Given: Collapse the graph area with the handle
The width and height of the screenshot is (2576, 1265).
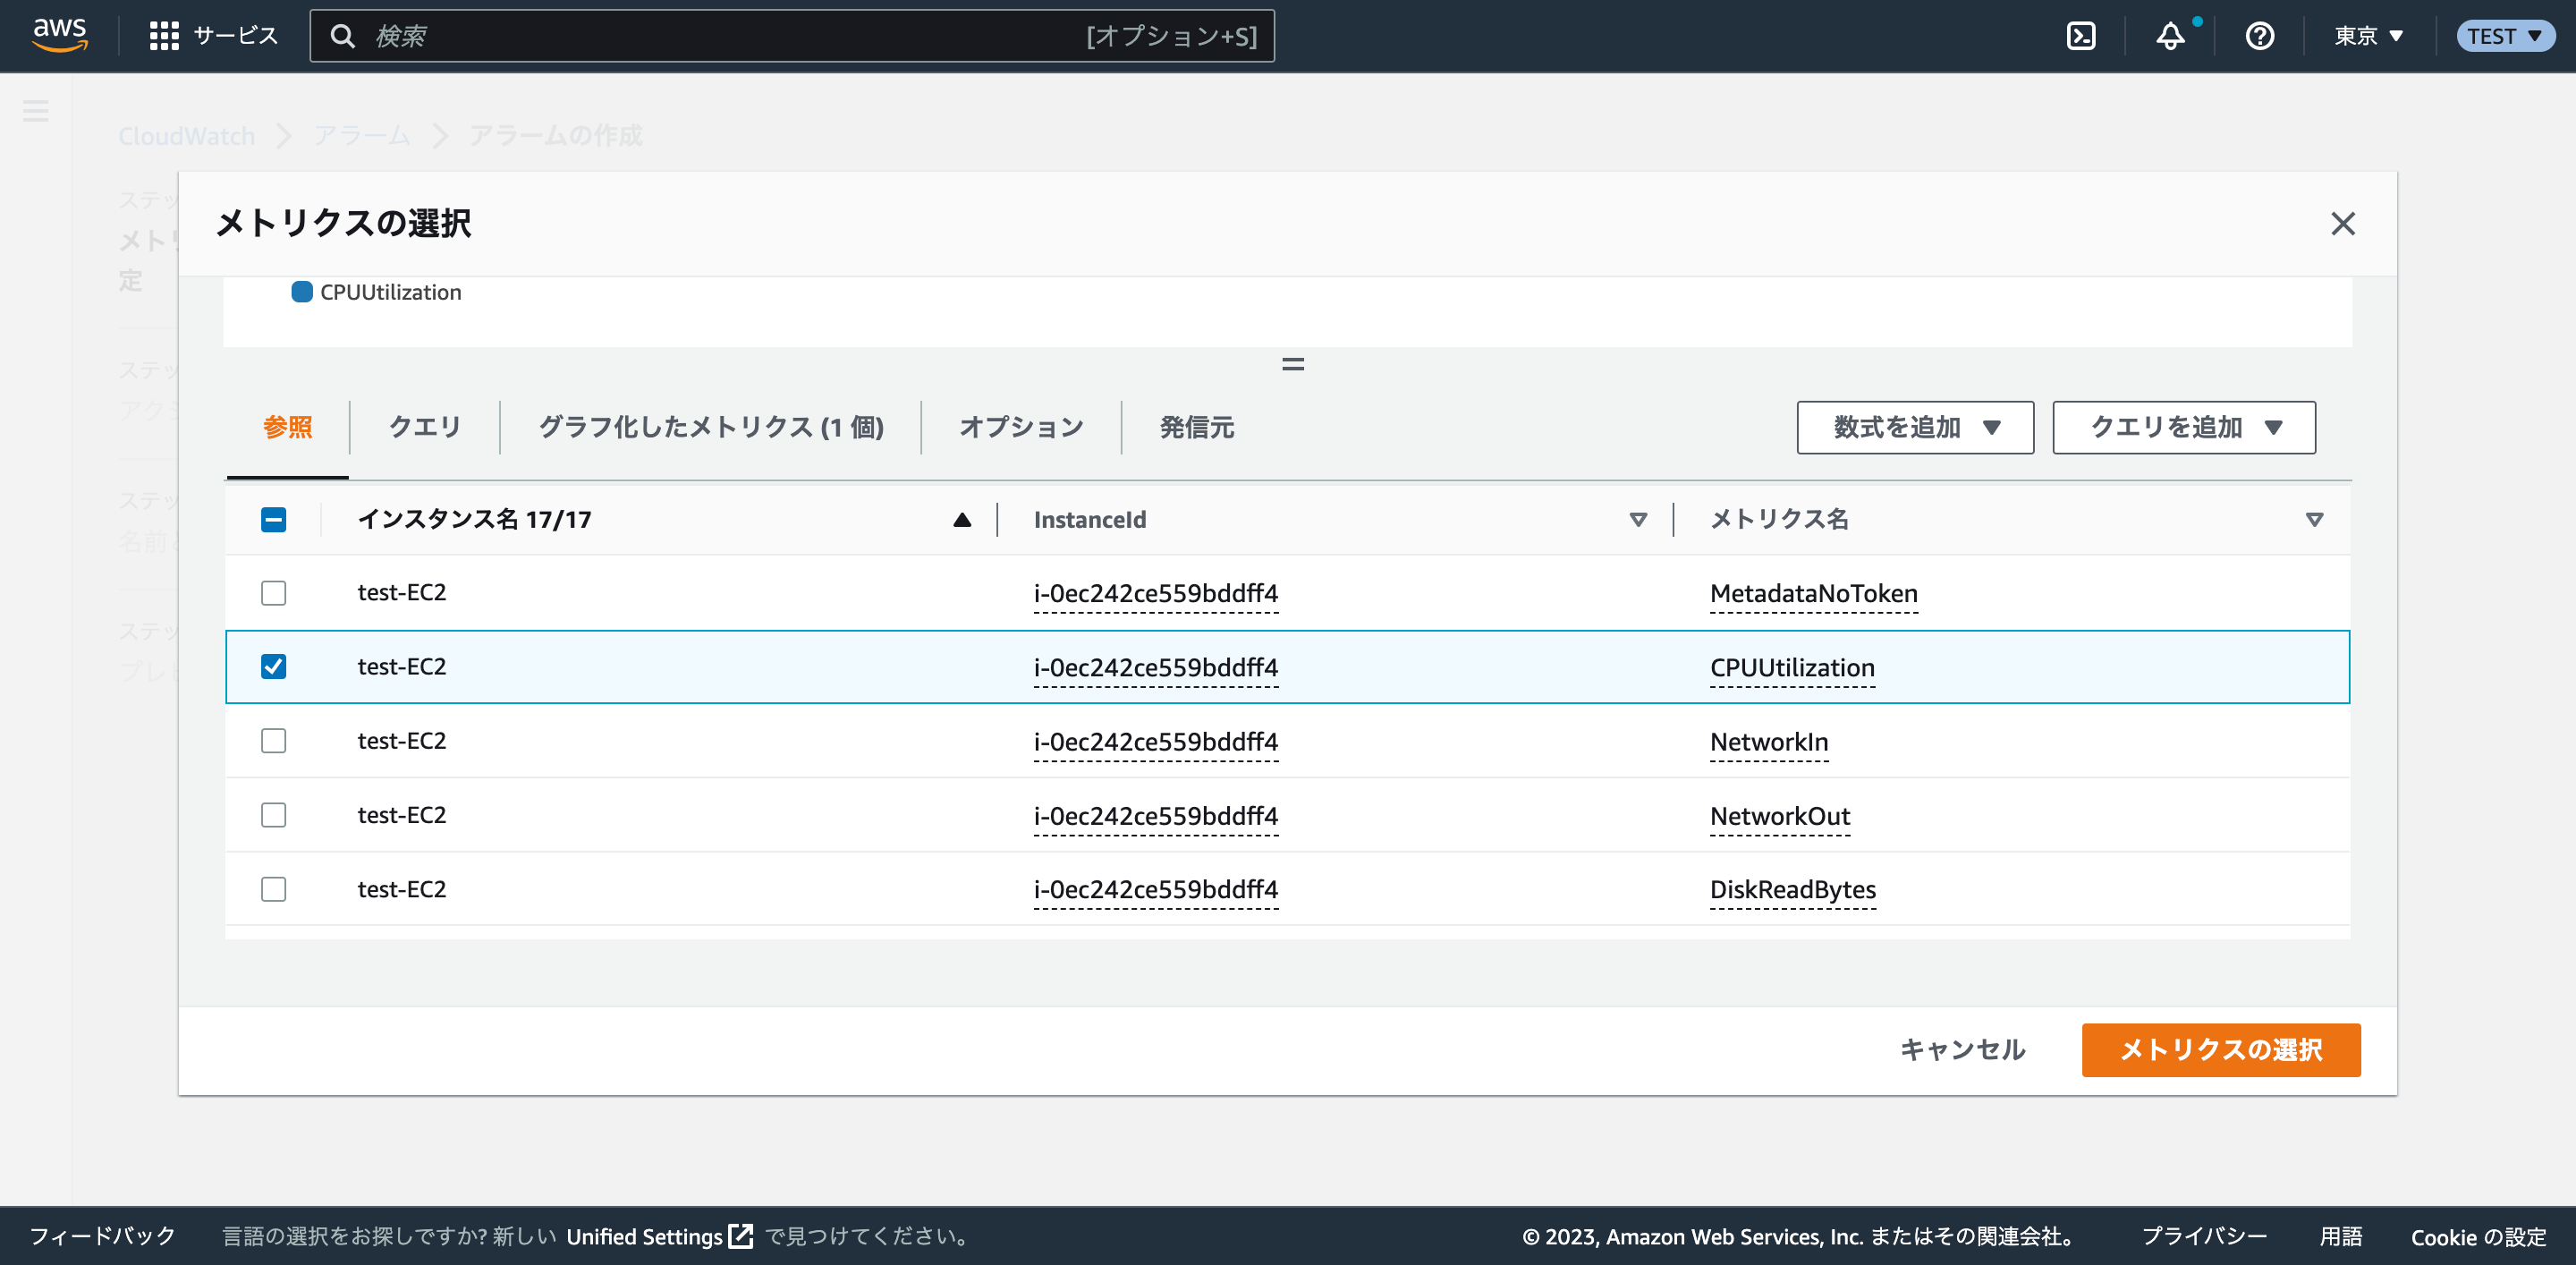Looking at the screenshot, I should [1294, 364].
